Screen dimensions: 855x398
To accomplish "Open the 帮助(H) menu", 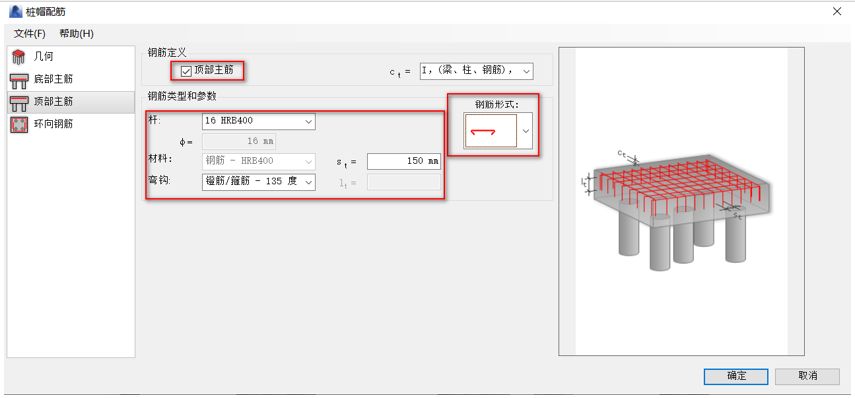I will click(x=76, y=34).
